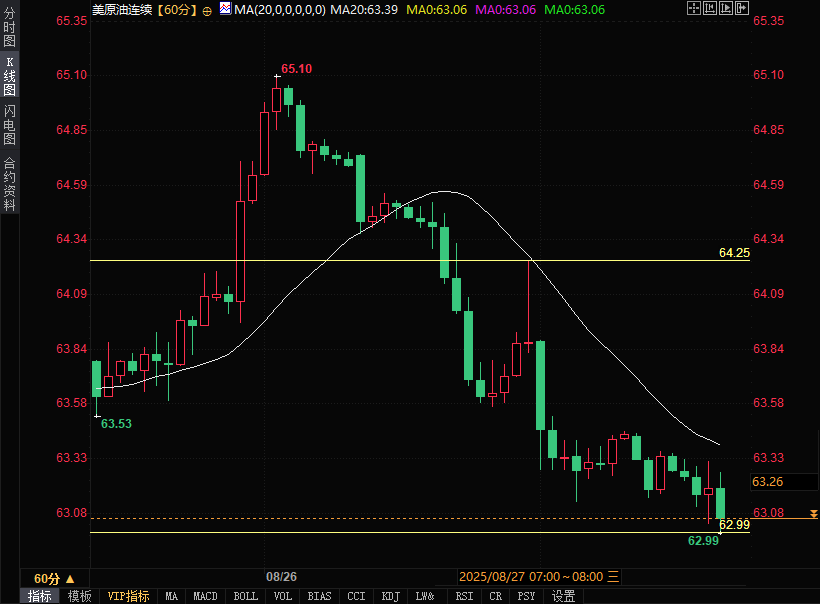Click the MA20:63.39 value in header
Screen dimensions: 820x604
point(364,10)
